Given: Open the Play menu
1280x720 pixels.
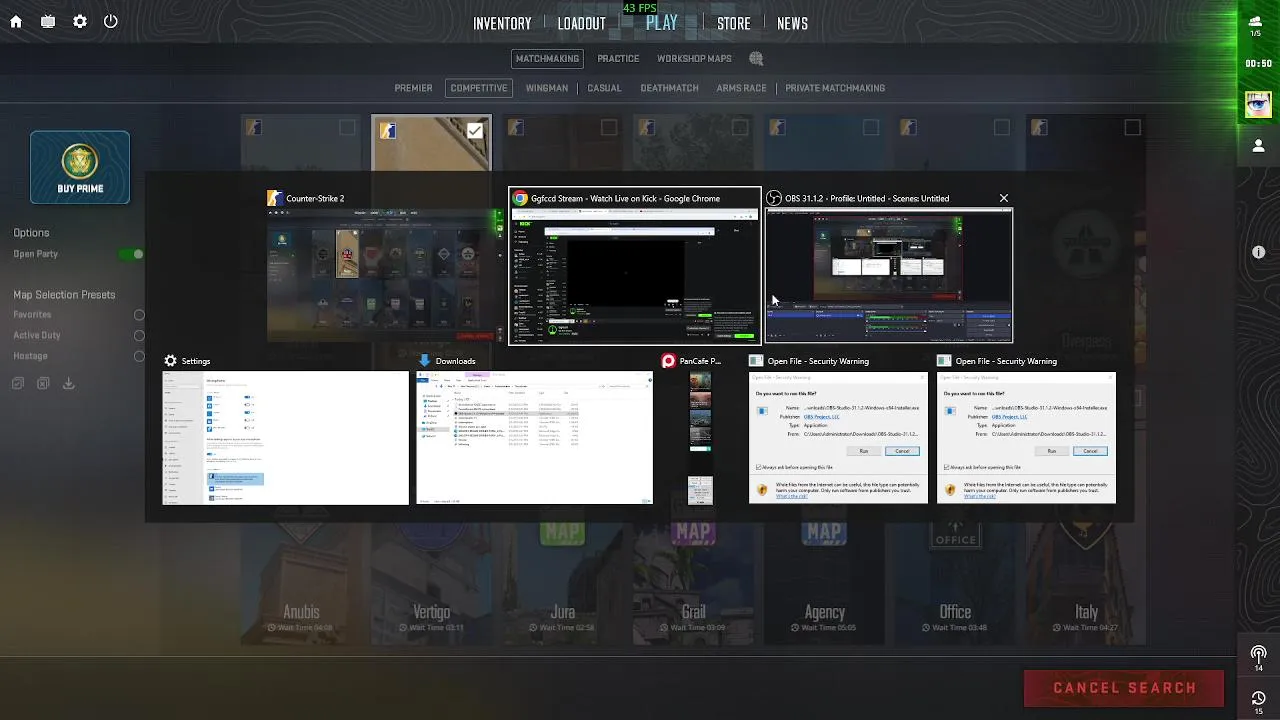Looking at the screenshot, I should (661, 23).
